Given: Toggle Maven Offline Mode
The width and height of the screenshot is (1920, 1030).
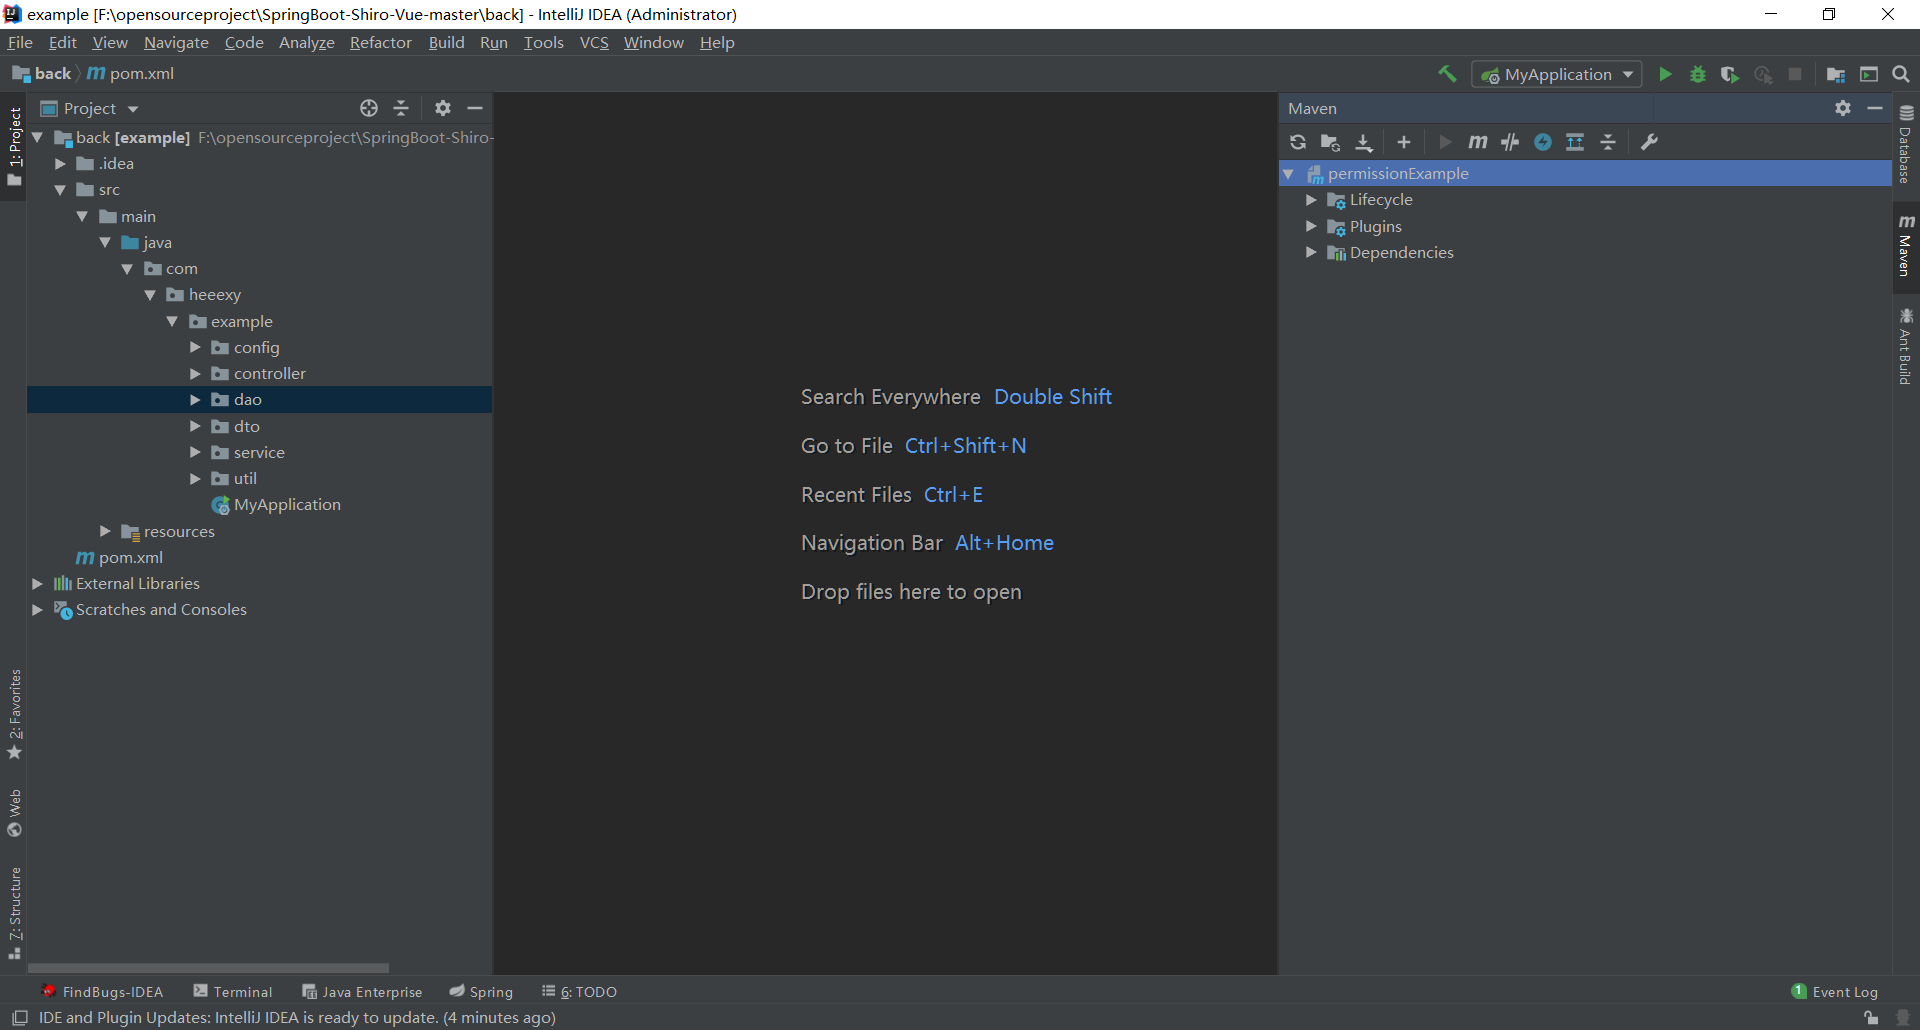Looking at the screenshot, I should pyautogui.click(x=1510, y=142).
